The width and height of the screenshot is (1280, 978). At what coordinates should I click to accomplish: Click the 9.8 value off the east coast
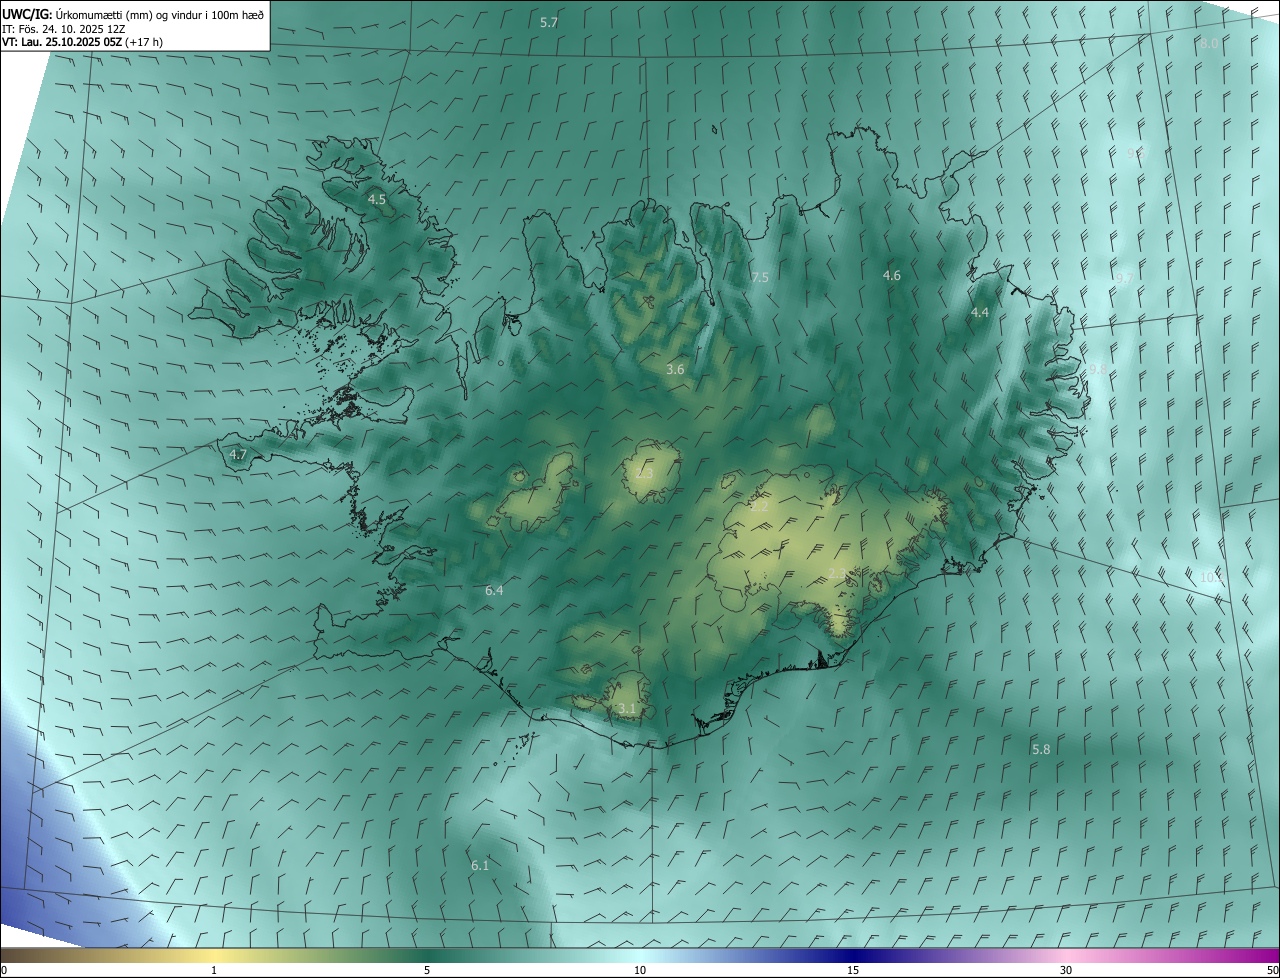(1098, 370)
